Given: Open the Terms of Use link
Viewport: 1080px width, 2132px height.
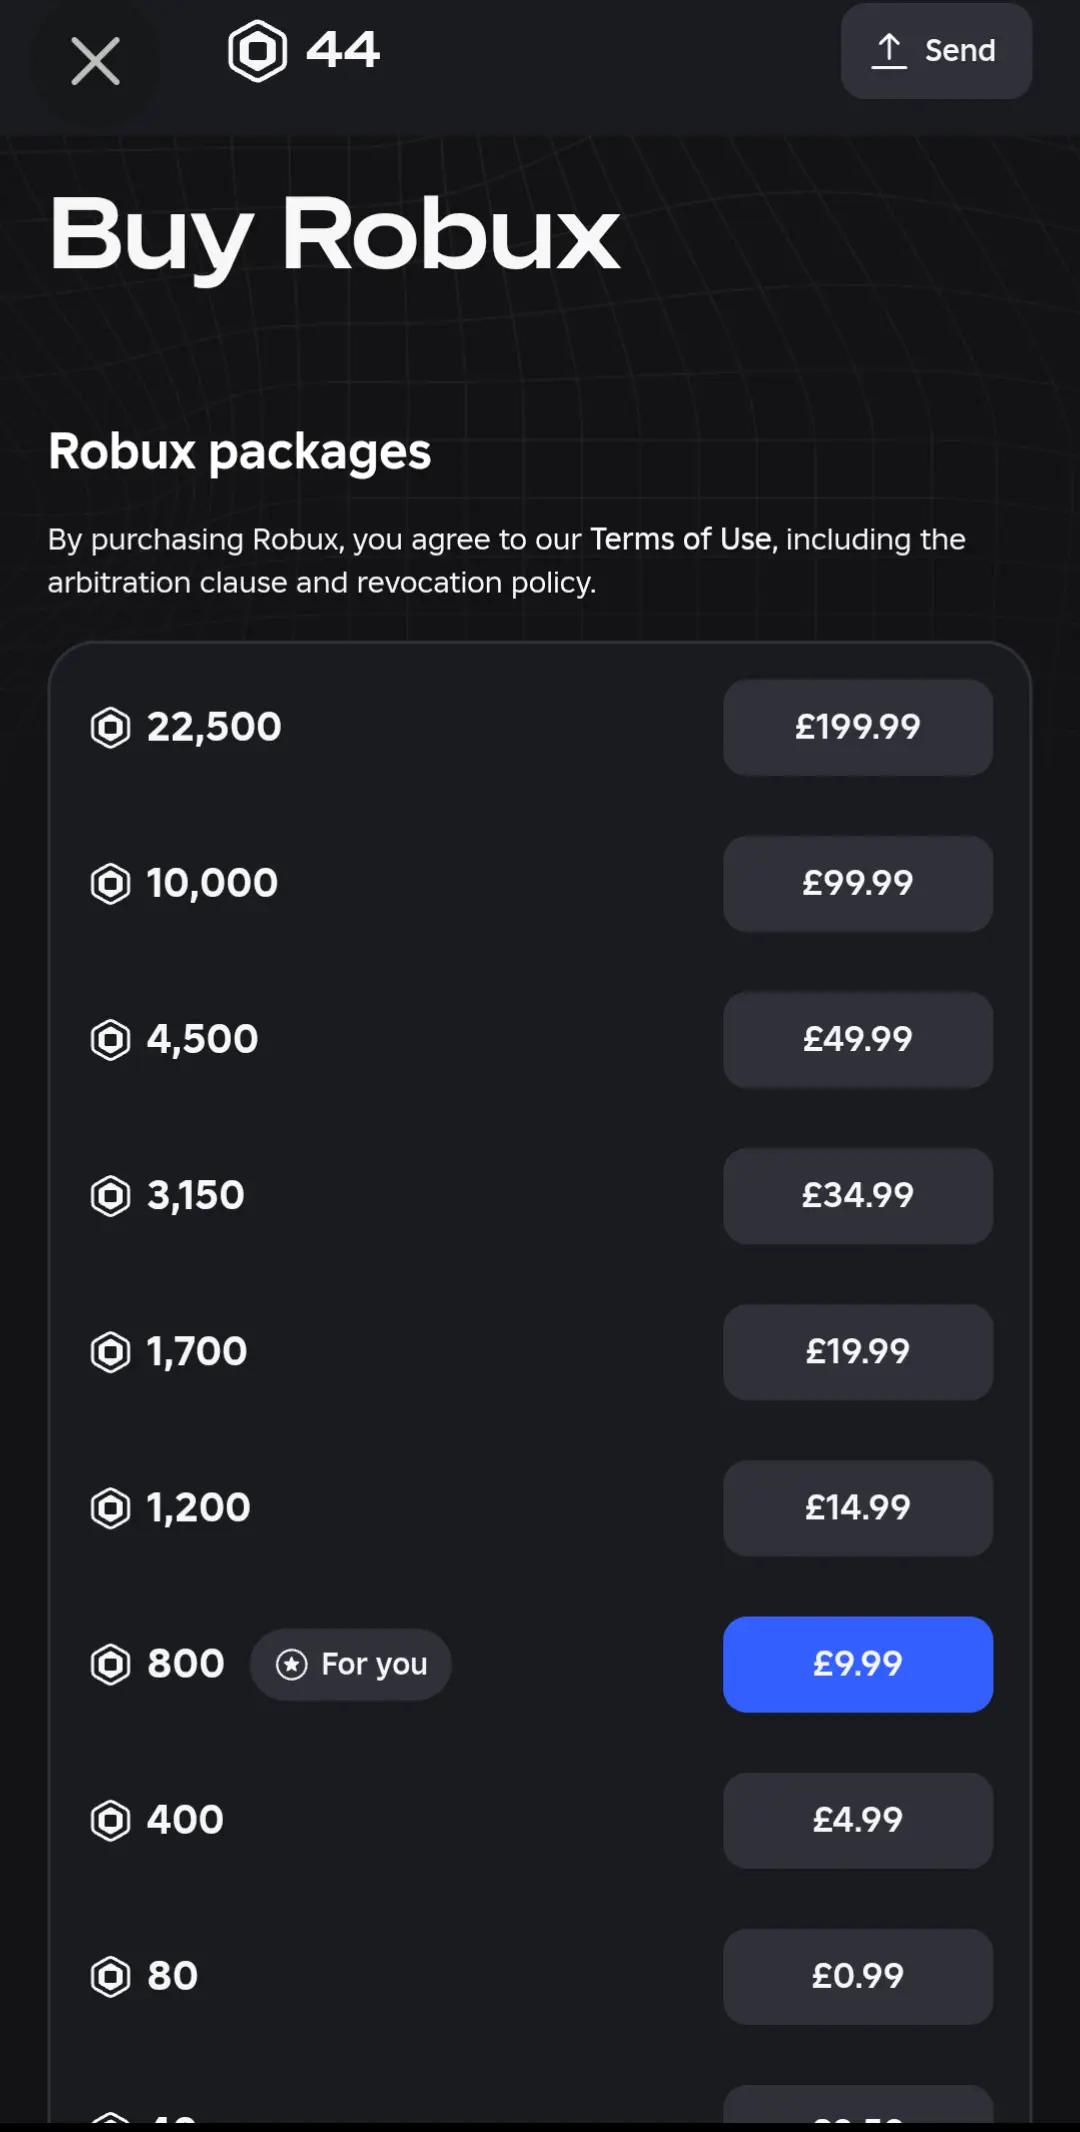Looking at the screenshot, I should (682, 539).
